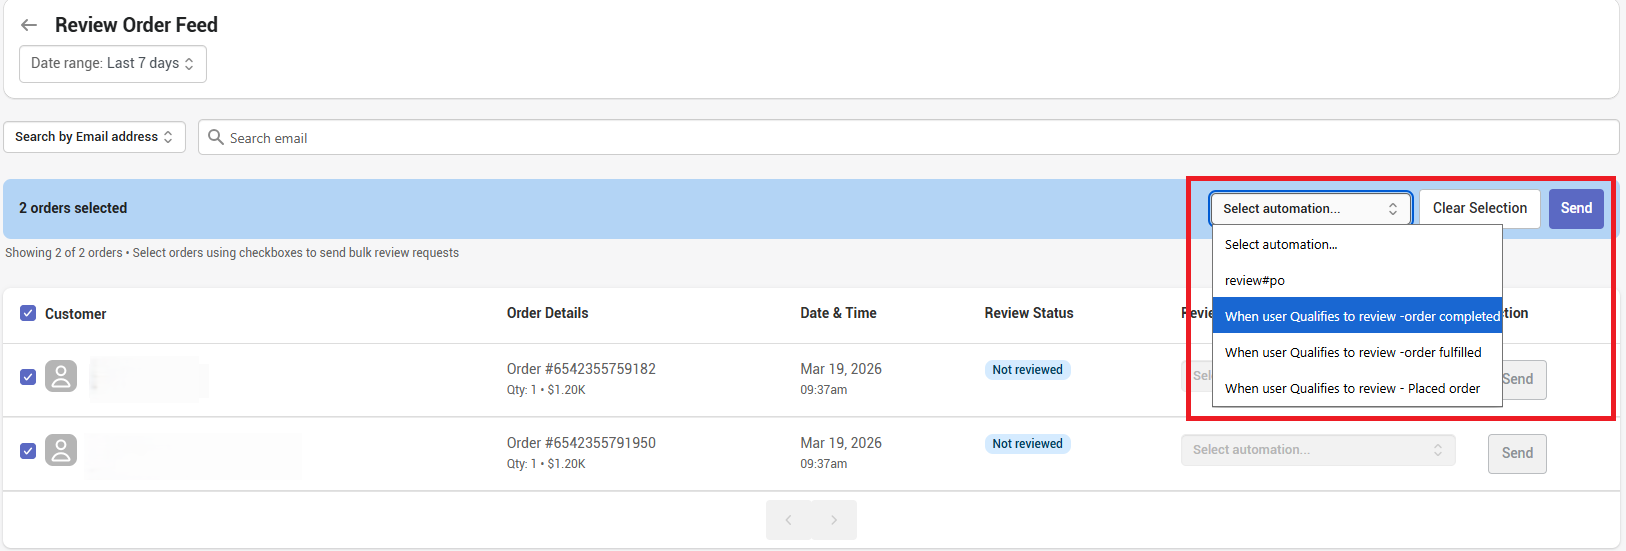
Task: Click '2 orders selected' text
Action: 73,208
